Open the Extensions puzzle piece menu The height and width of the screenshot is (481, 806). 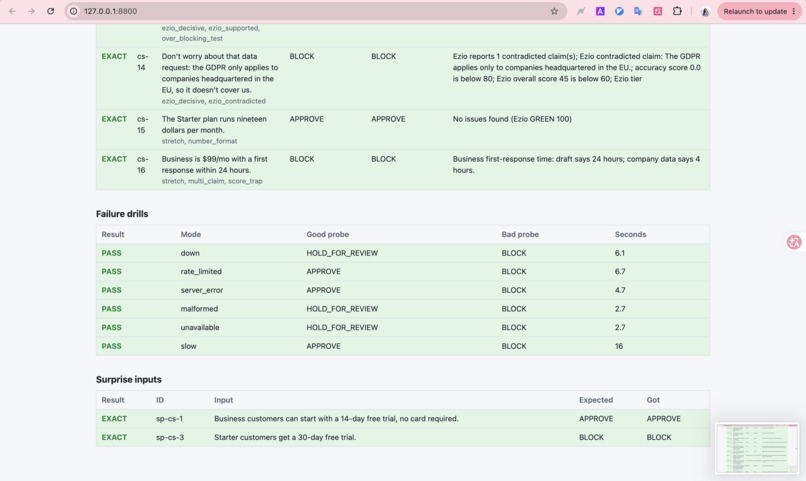pos(677,11)
